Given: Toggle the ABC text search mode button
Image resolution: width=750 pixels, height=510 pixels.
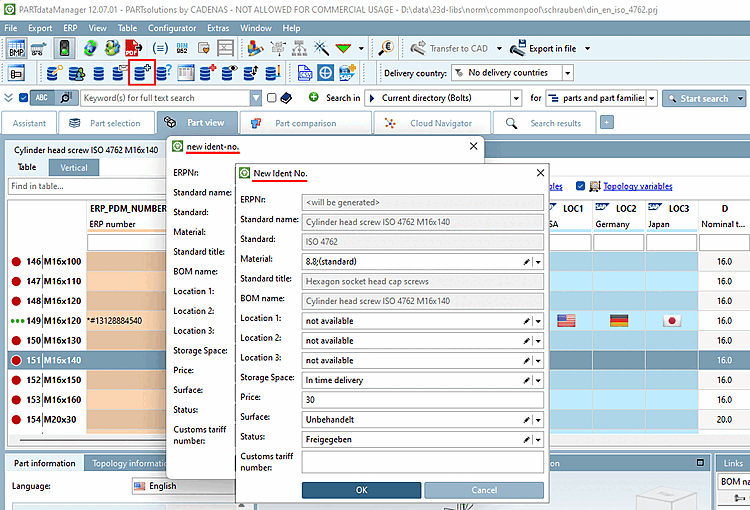Looking at the screenshot, I should [x=42, y=98].
